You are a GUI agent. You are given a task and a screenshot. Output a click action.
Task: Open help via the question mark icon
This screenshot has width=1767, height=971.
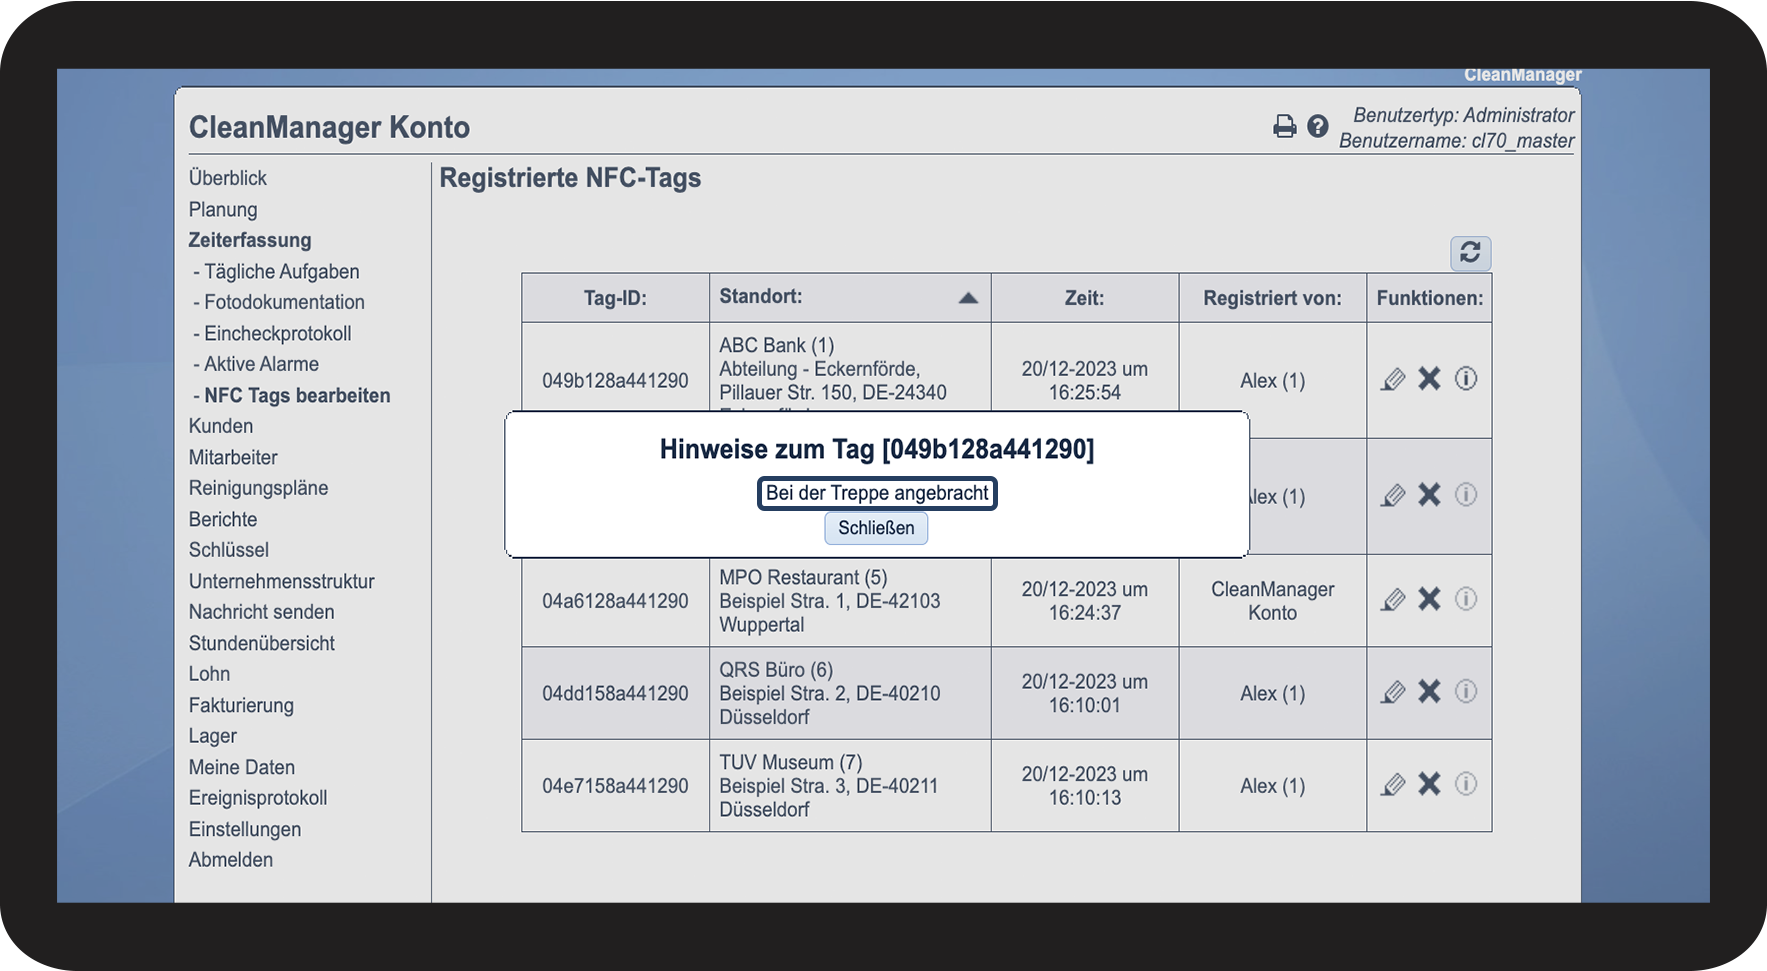[x=1318, y=126]
